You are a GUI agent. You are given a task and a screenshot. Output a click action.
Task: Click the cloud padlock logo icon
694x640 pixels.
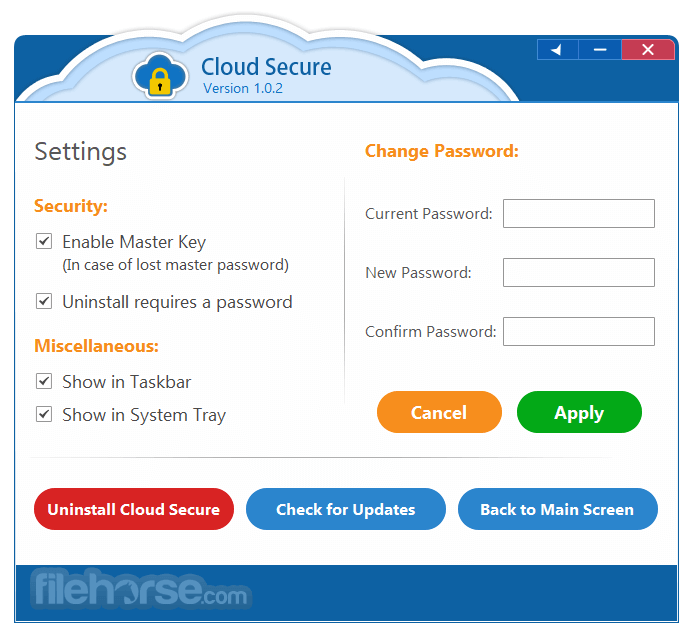click(160, 75)
